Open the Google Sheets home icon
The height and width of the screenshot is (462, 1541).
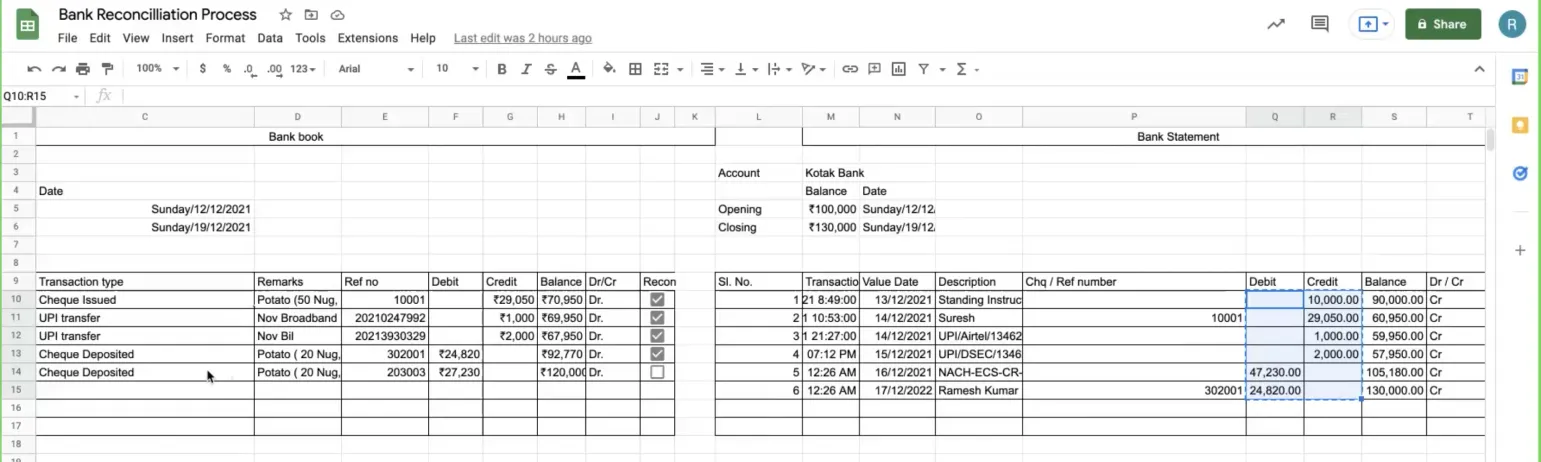[x=27, y=24]
